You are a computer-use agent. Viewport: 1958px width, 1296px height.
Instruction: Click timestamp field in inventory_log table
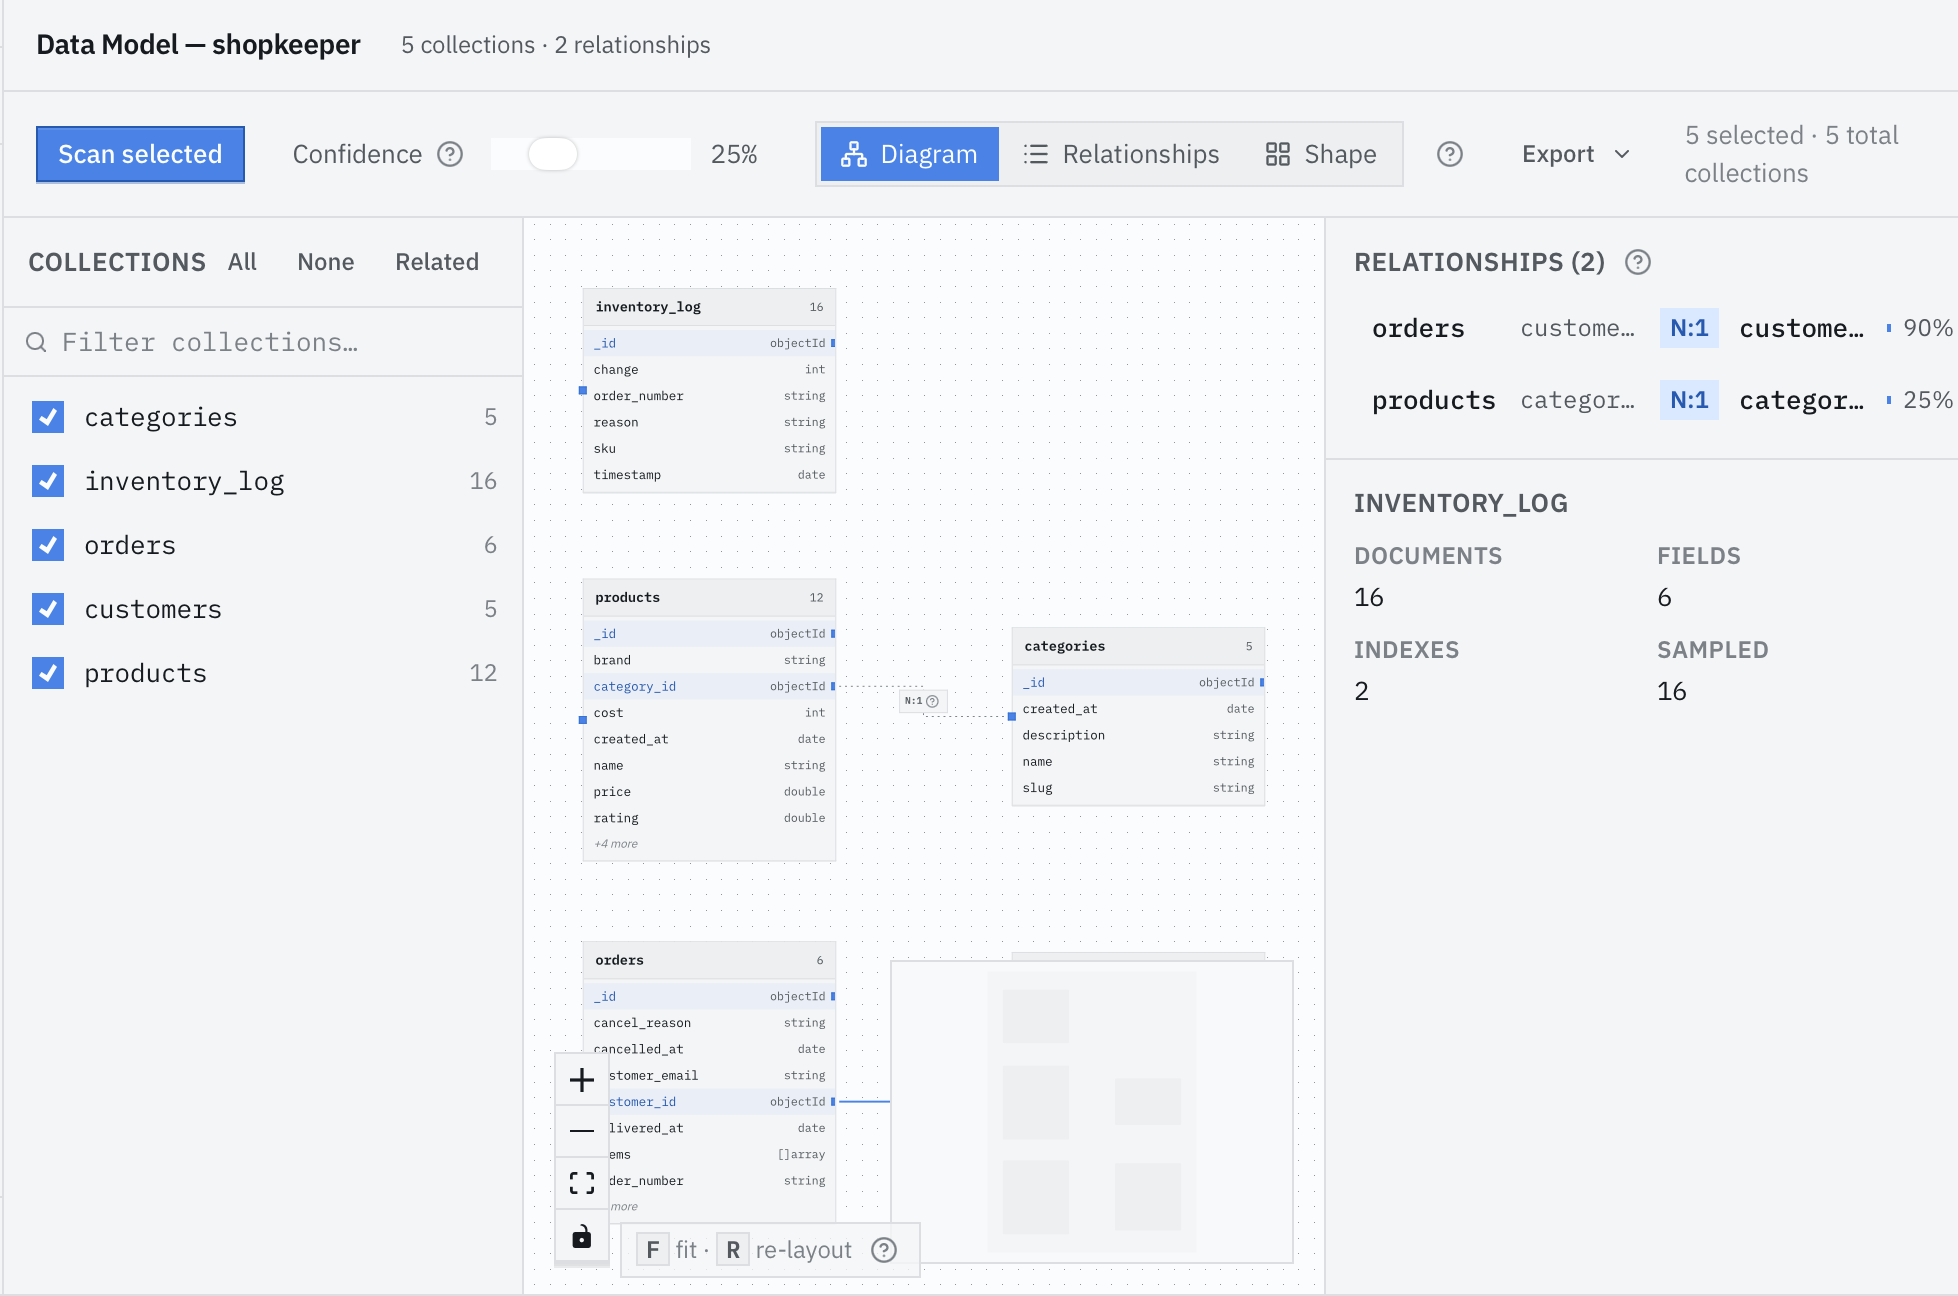(x=709, y=475)
